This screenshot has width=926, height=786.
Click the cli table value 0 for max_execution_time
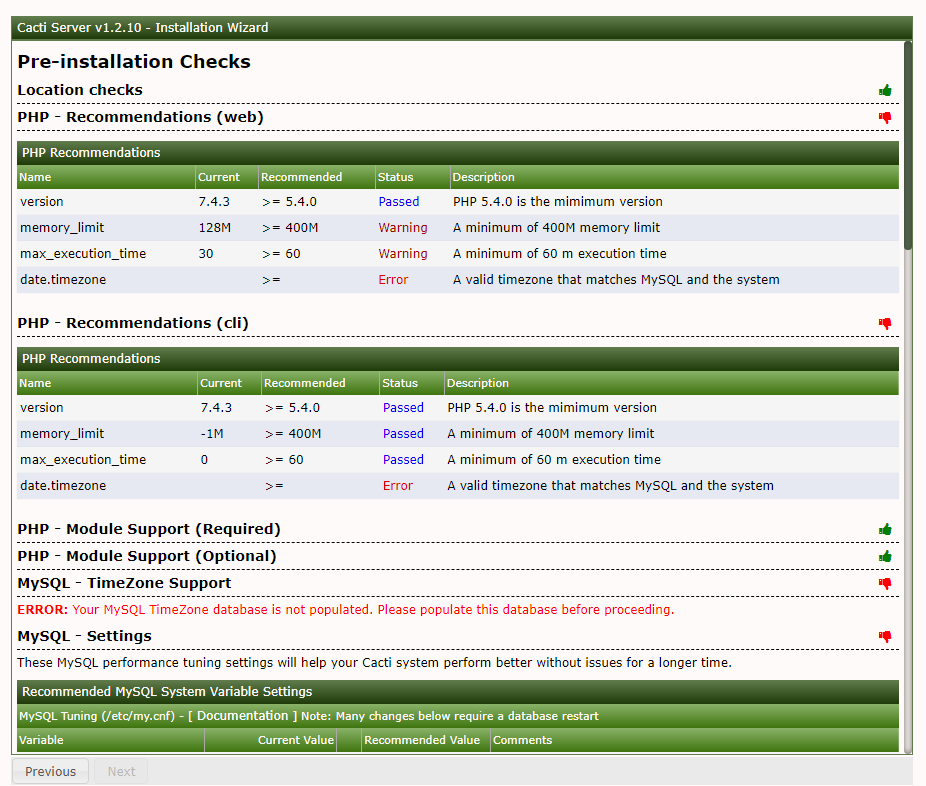point(204,460)
